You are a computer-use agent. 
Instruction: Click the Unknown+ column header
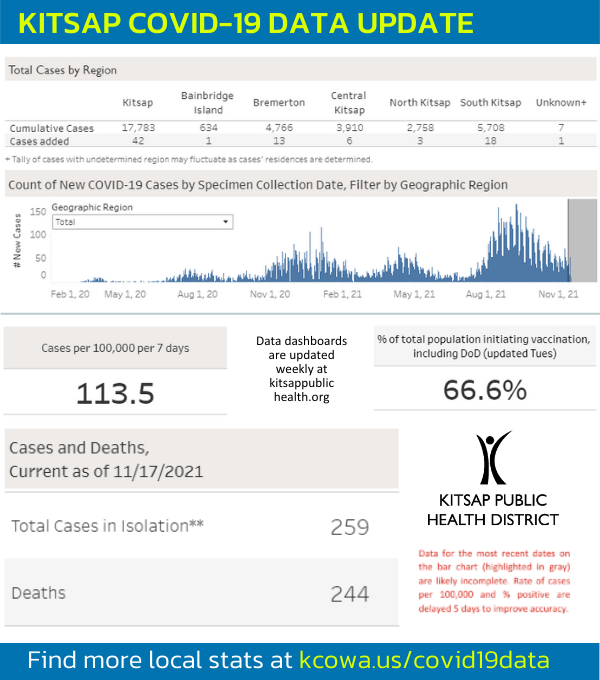pos(561,103)
